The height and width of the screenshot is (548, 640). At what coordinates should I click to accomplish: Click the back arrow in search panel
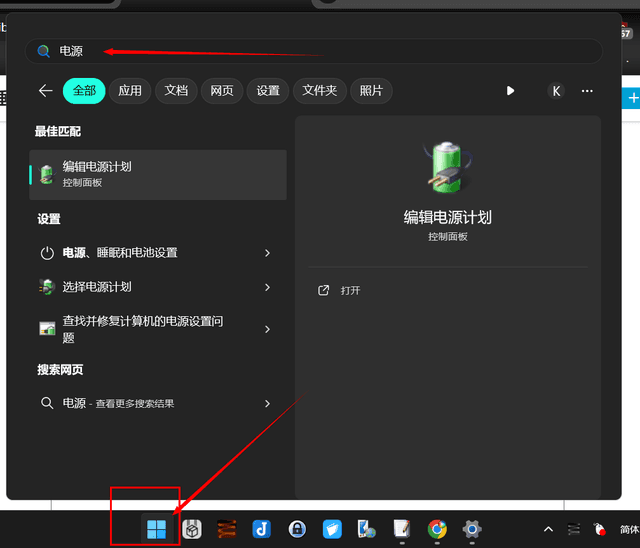[45, 91]
